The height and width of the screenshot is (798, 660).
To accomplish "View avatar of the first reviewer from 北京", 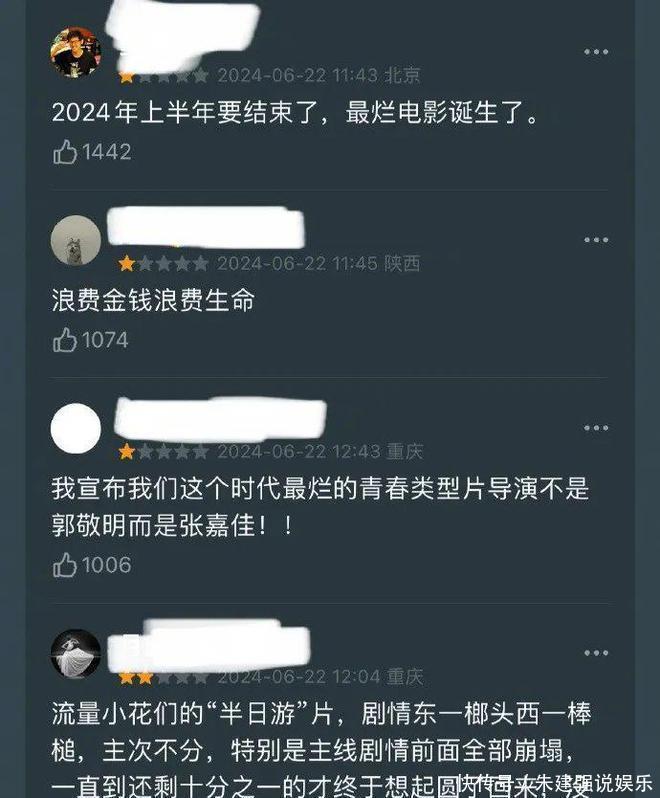I will point(76,52).
